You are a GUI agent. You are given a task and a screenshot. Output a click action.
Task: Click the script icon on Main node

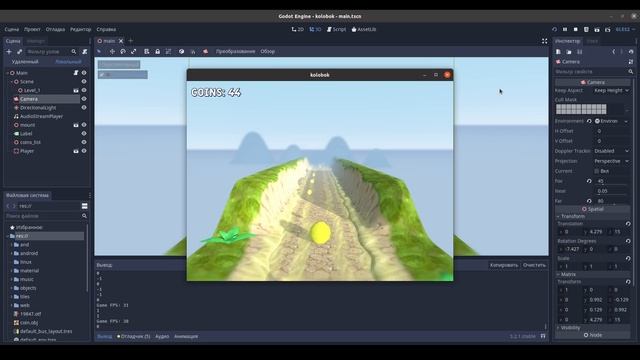coord(76,73)
